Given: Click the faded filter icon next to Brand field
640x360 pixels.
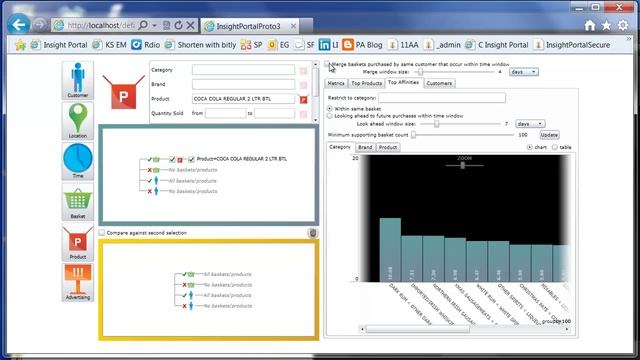Looking at the screenshot, I should tap(303, 85).
